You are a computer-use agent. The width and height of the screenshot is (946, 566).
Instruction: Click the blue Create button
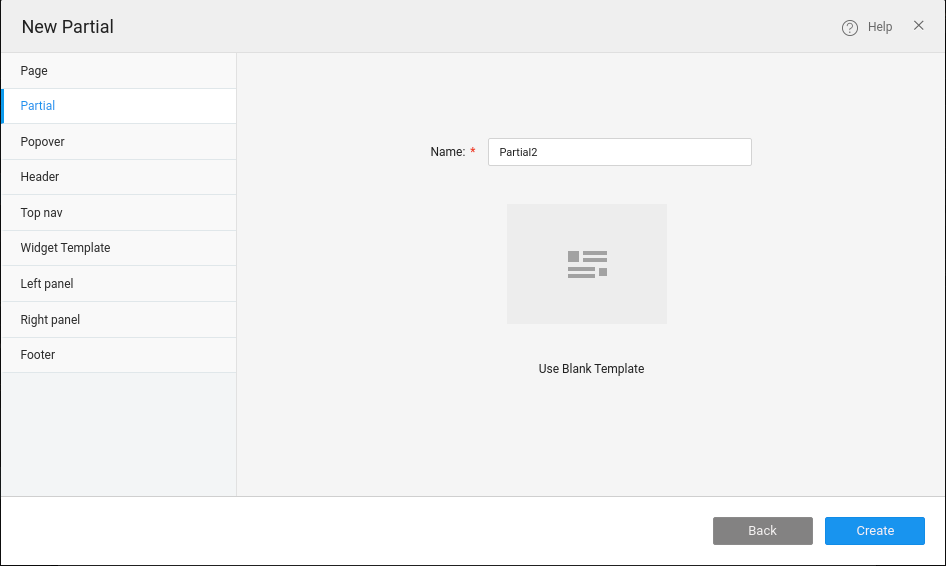coord(874,531)
